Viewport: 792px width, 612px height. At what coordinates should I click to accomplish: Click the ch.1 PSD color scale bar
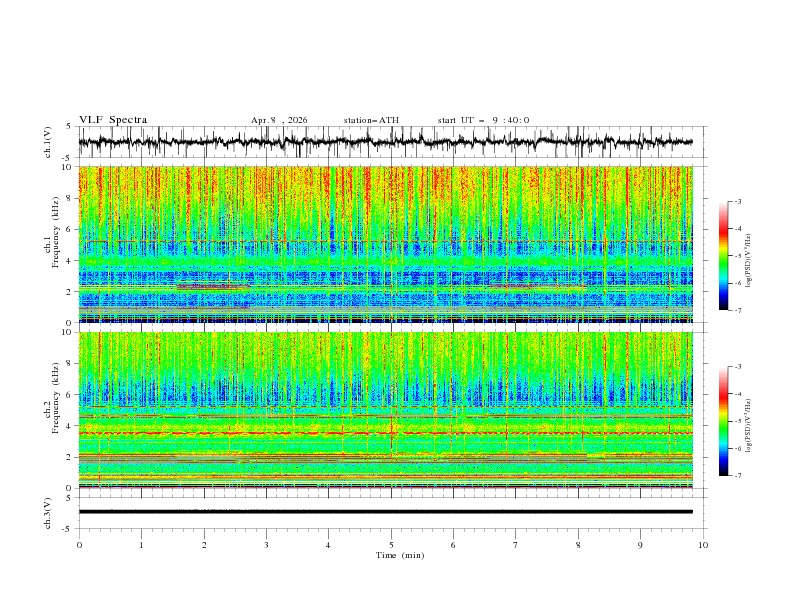[723, 255]
